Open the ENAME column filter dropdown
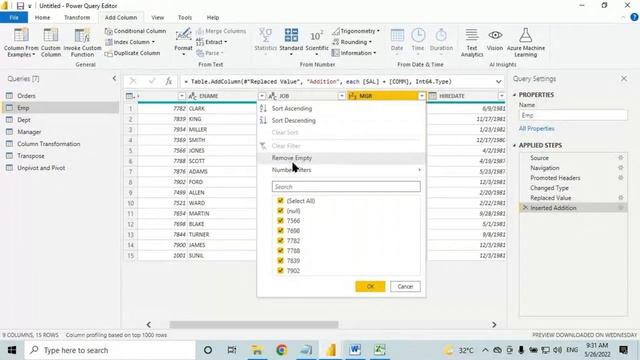Screen dimensions: 640x360 (x=262, y=96)
